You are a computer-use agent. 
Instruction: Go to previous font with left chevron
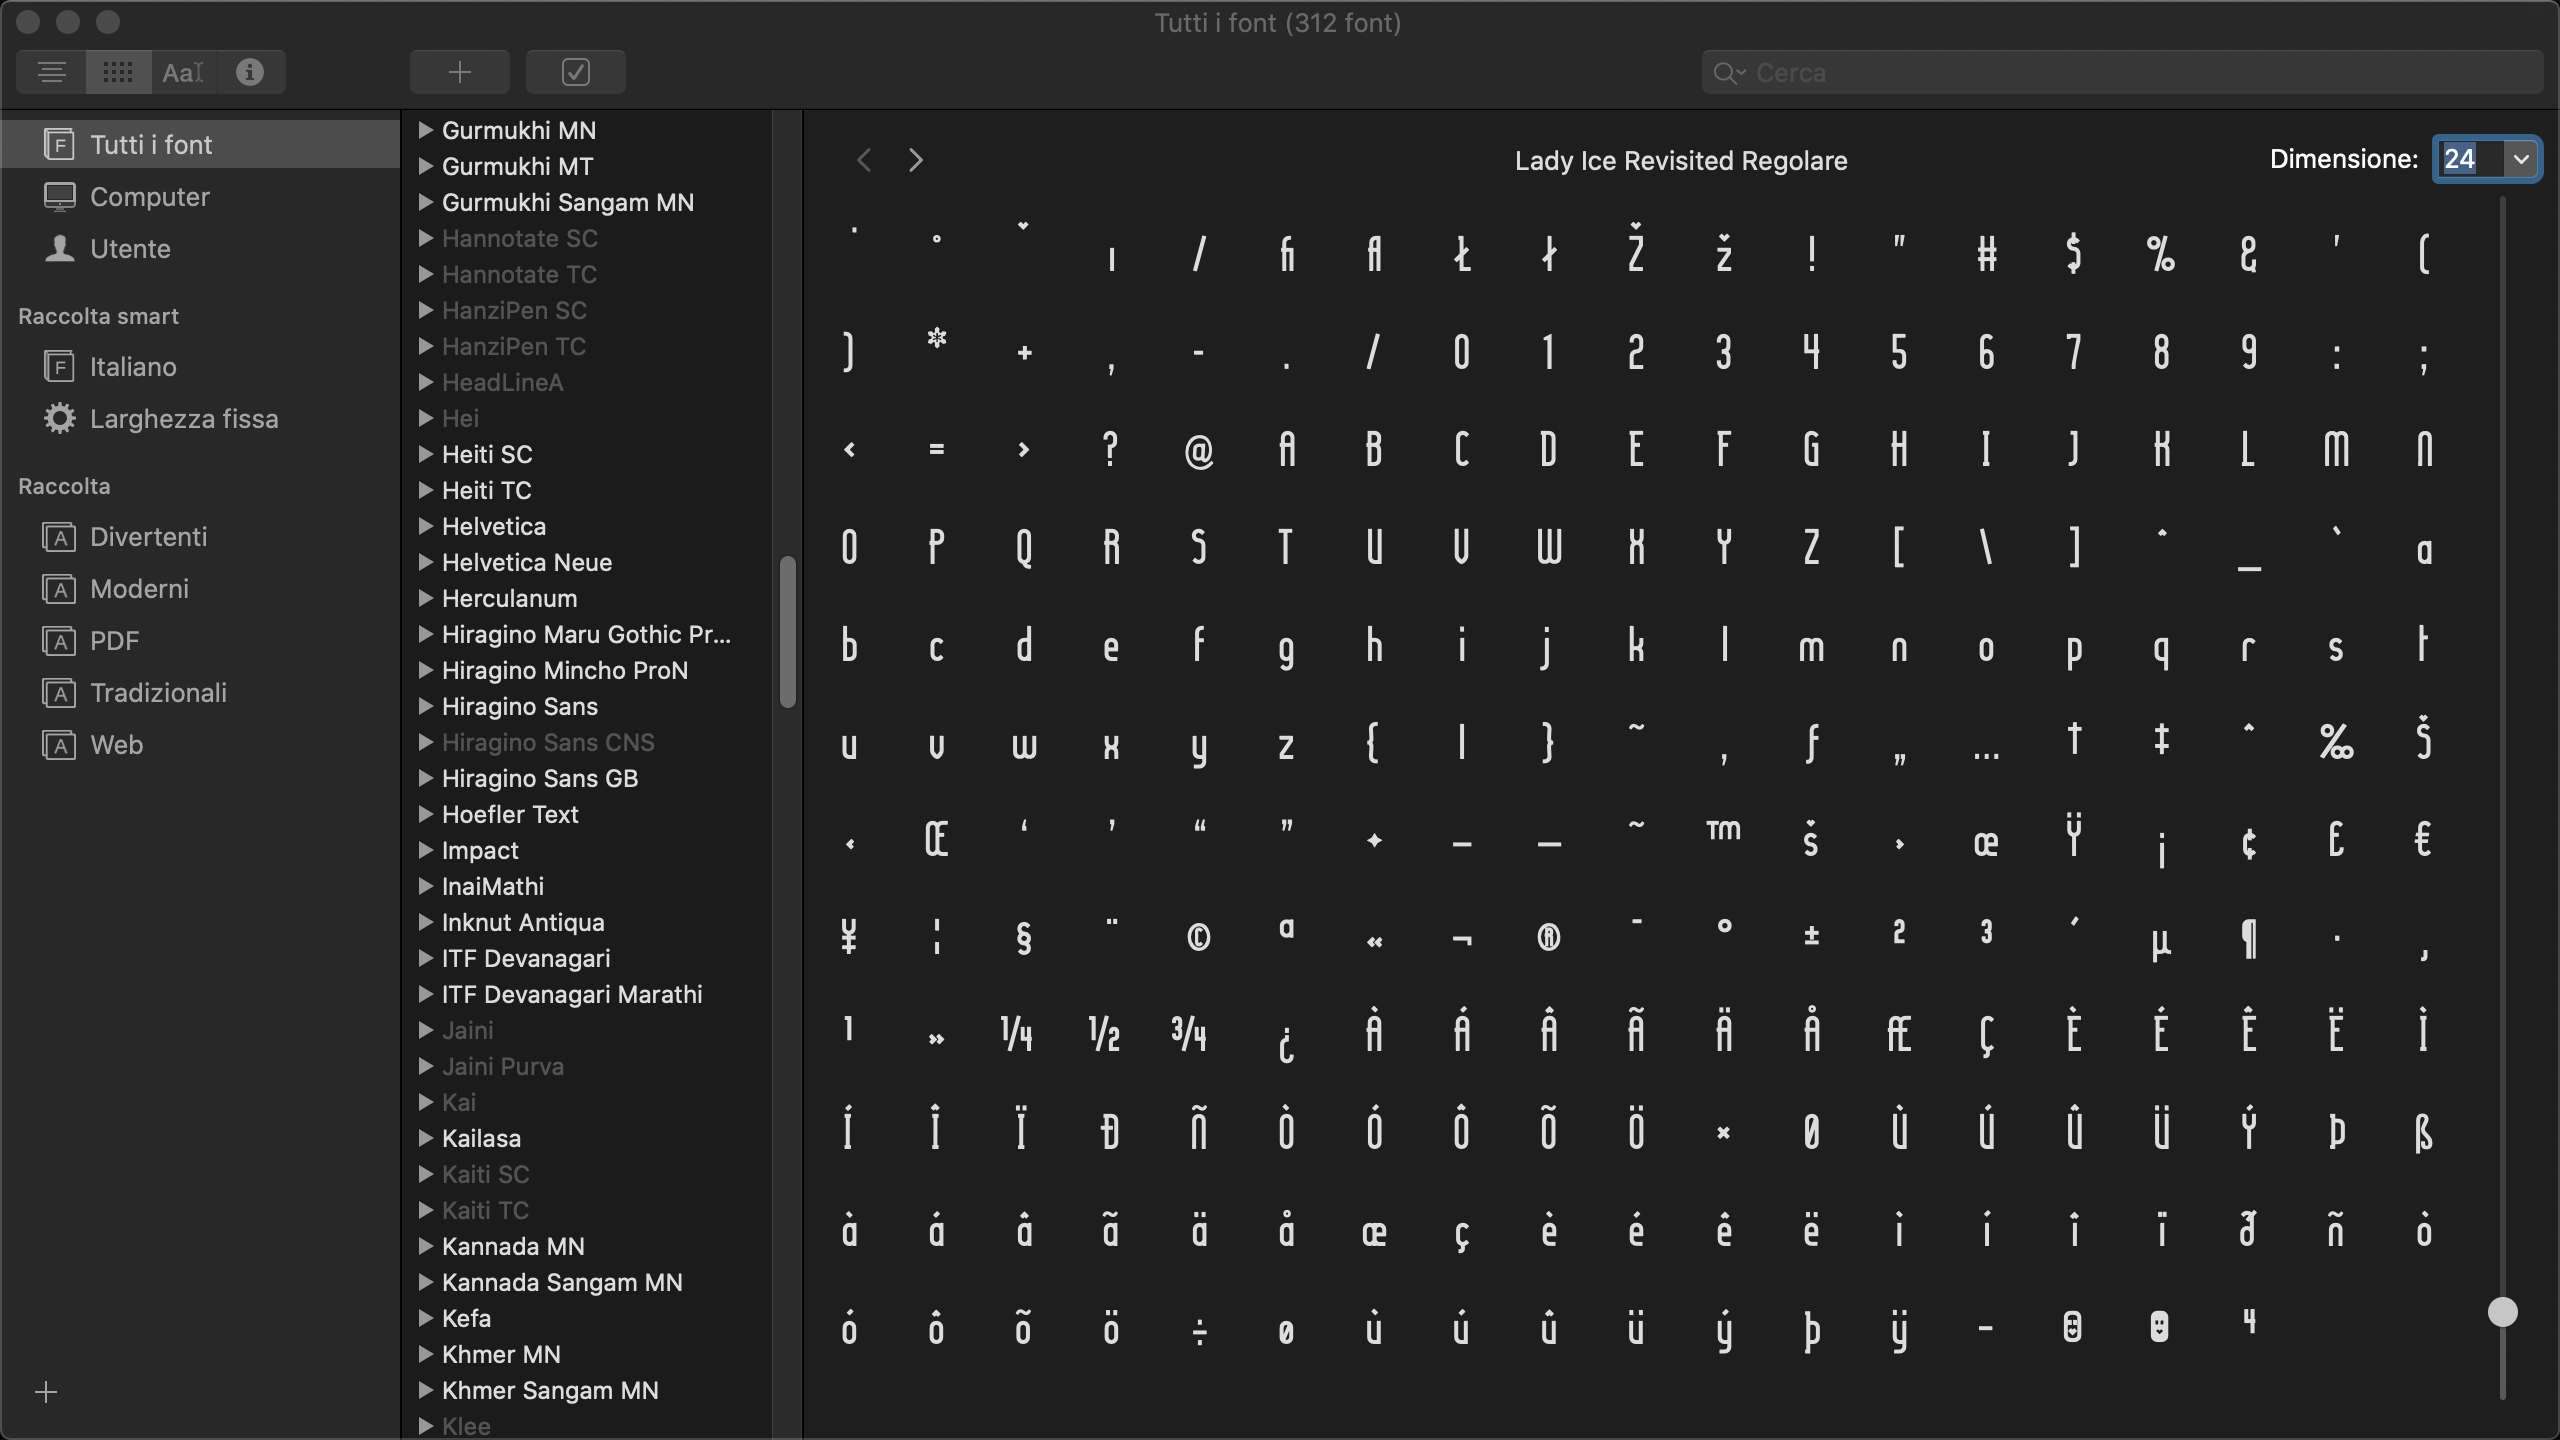coord(865,160)
